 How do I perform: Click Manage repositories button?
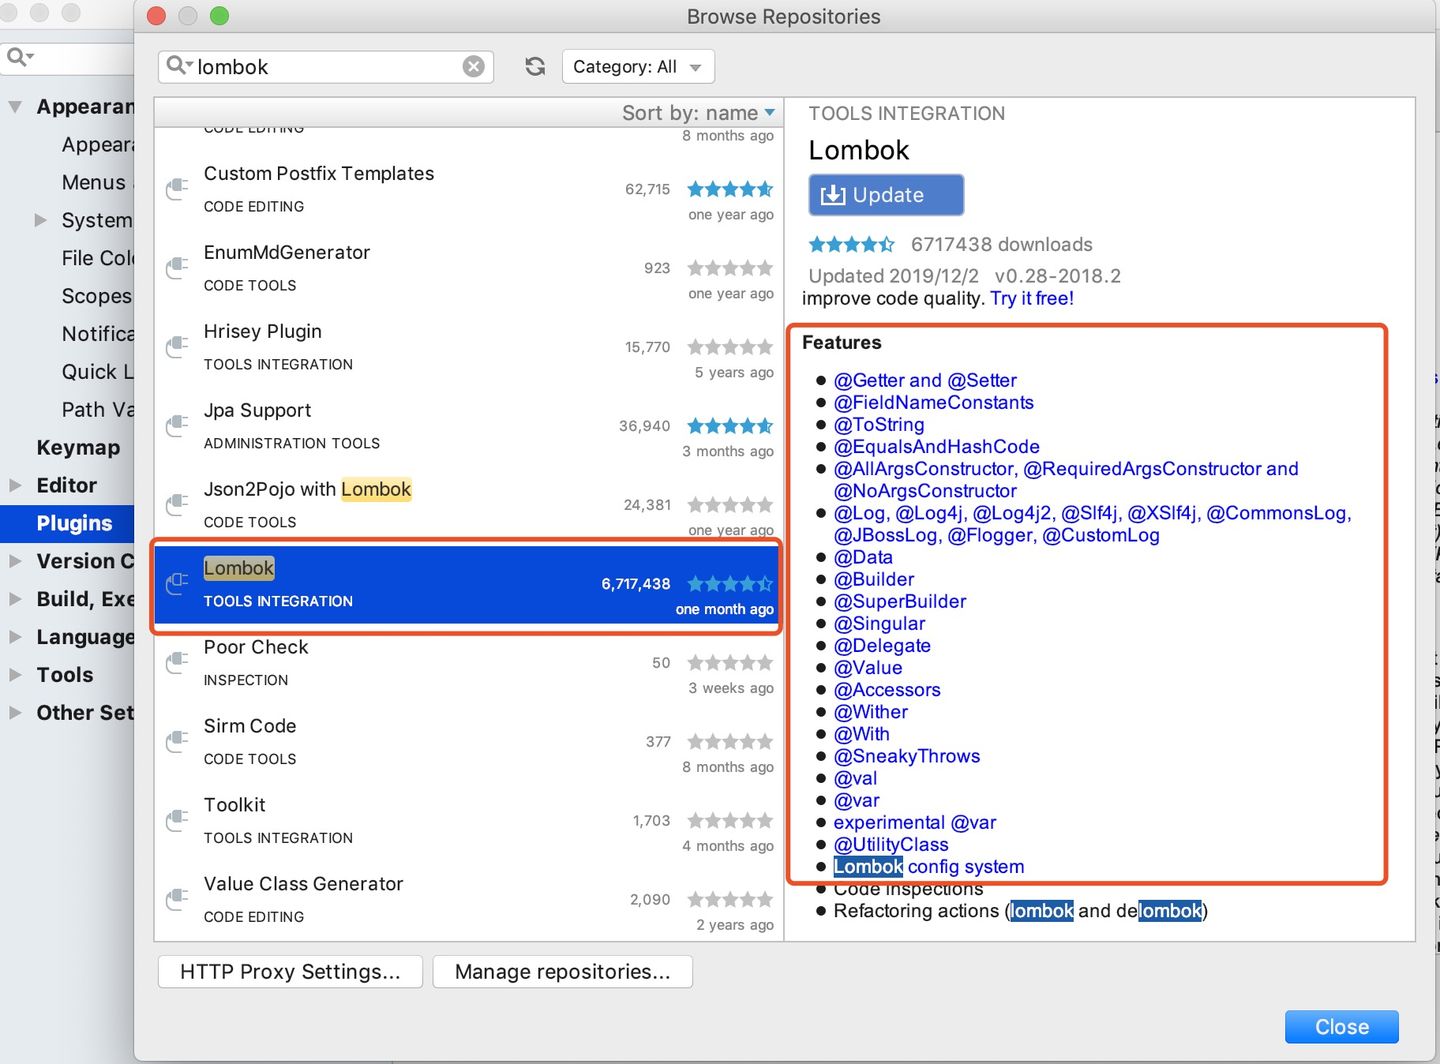(562, 972)
